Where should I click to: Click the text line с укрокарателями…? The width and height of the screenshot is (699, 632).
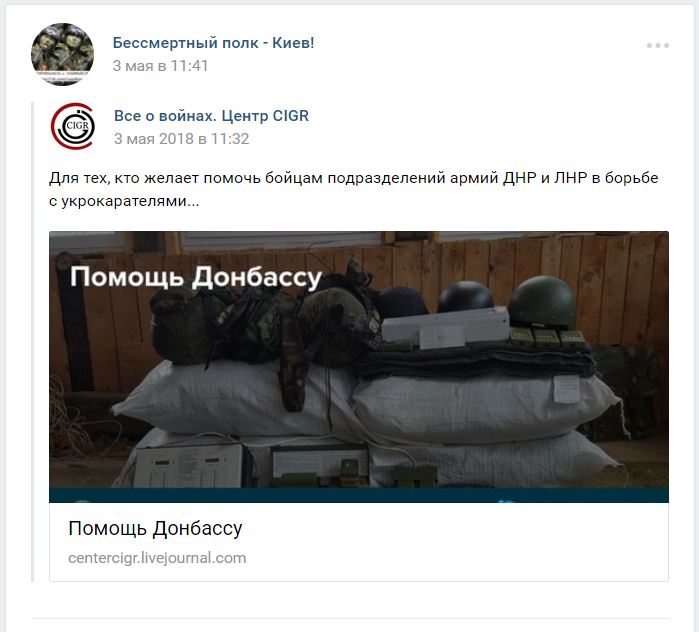[x=124, y=201]
